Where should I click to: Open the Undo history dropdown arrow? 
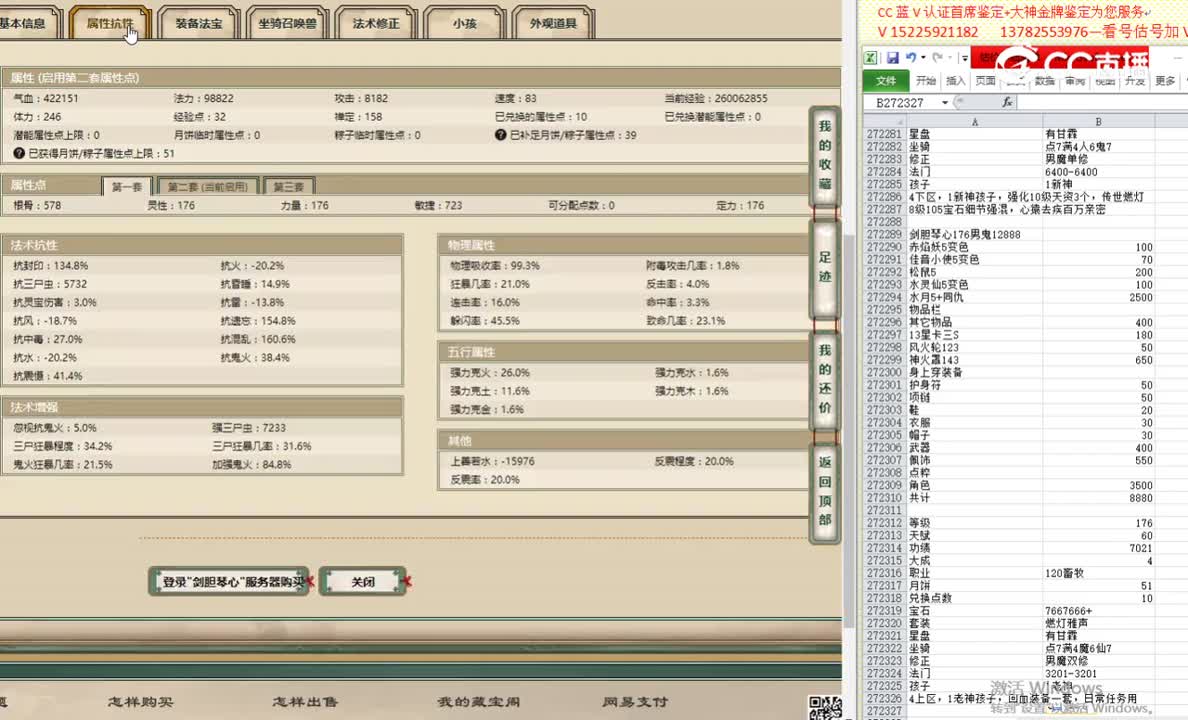click(923, 58)
